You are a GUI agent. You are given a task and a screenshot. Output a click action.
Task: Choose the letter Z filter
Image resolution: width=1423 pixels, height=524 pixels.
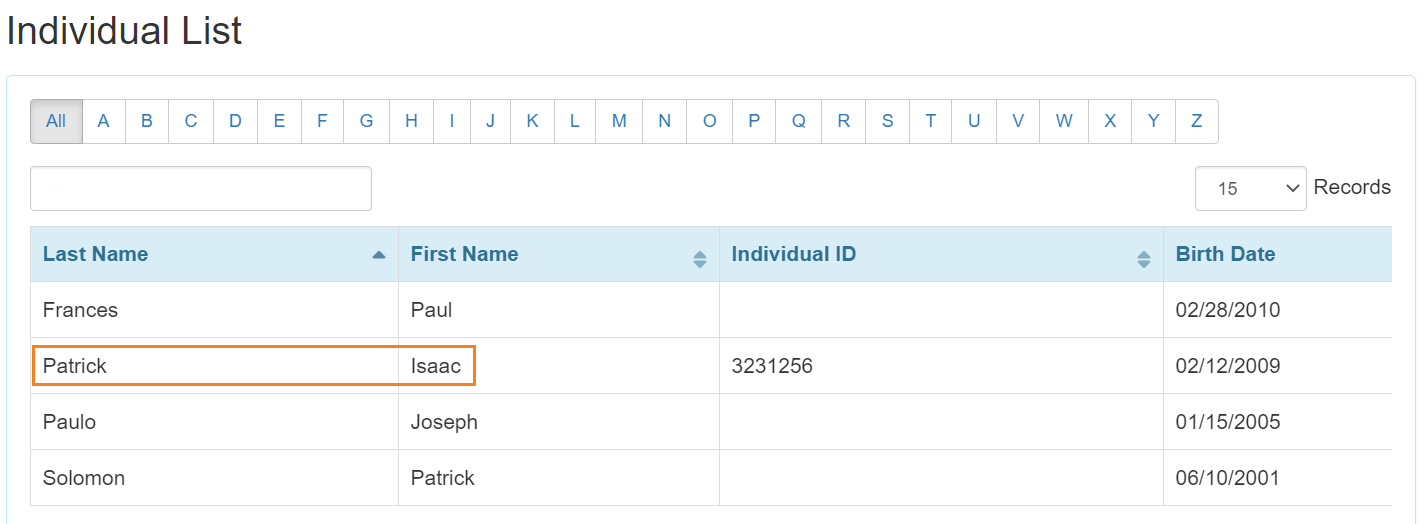tap(1196, 121)
